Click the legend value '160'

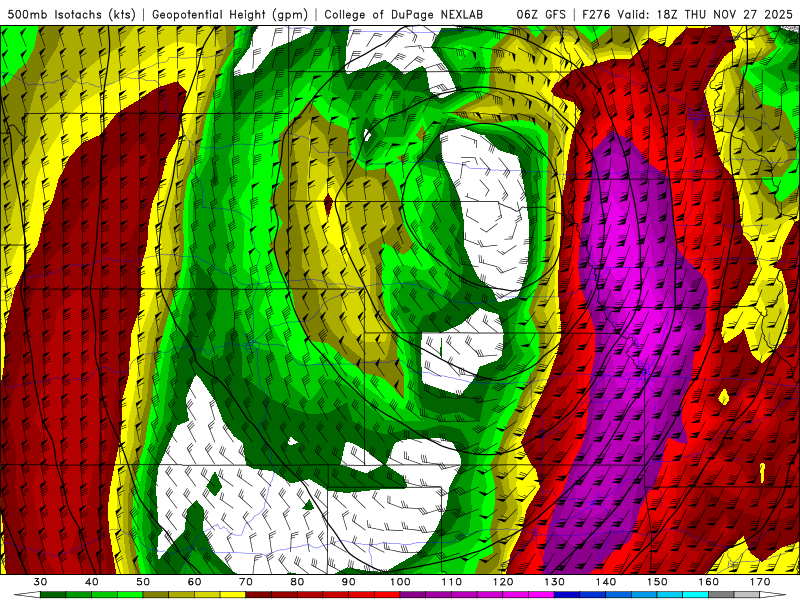click(709, 582)
